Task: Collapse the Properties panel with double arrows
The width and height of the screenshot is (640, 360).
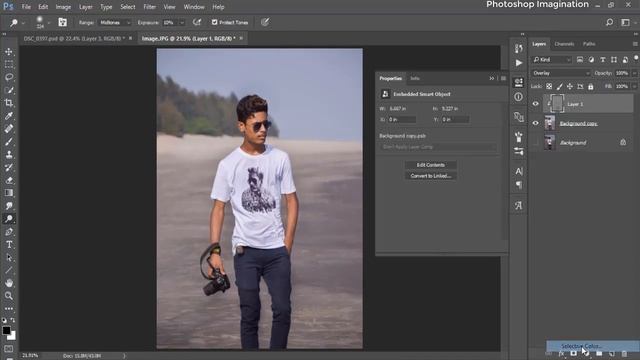Action: (491, 78)
